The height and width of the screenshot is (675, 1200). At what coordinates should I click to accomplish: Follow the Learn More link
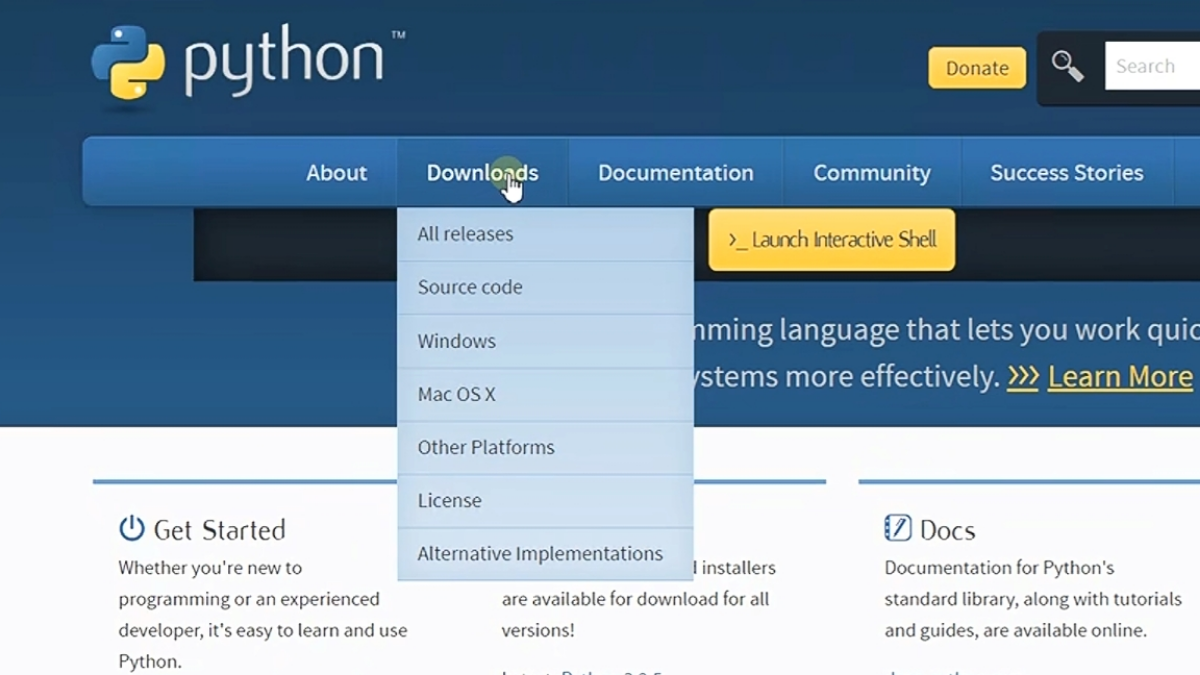(1120, 377)
